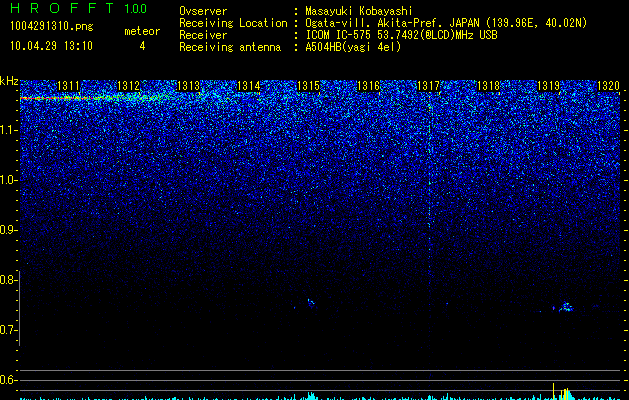Click the meteor label
Screen dimensions: 629x400
tap(142, 31)
